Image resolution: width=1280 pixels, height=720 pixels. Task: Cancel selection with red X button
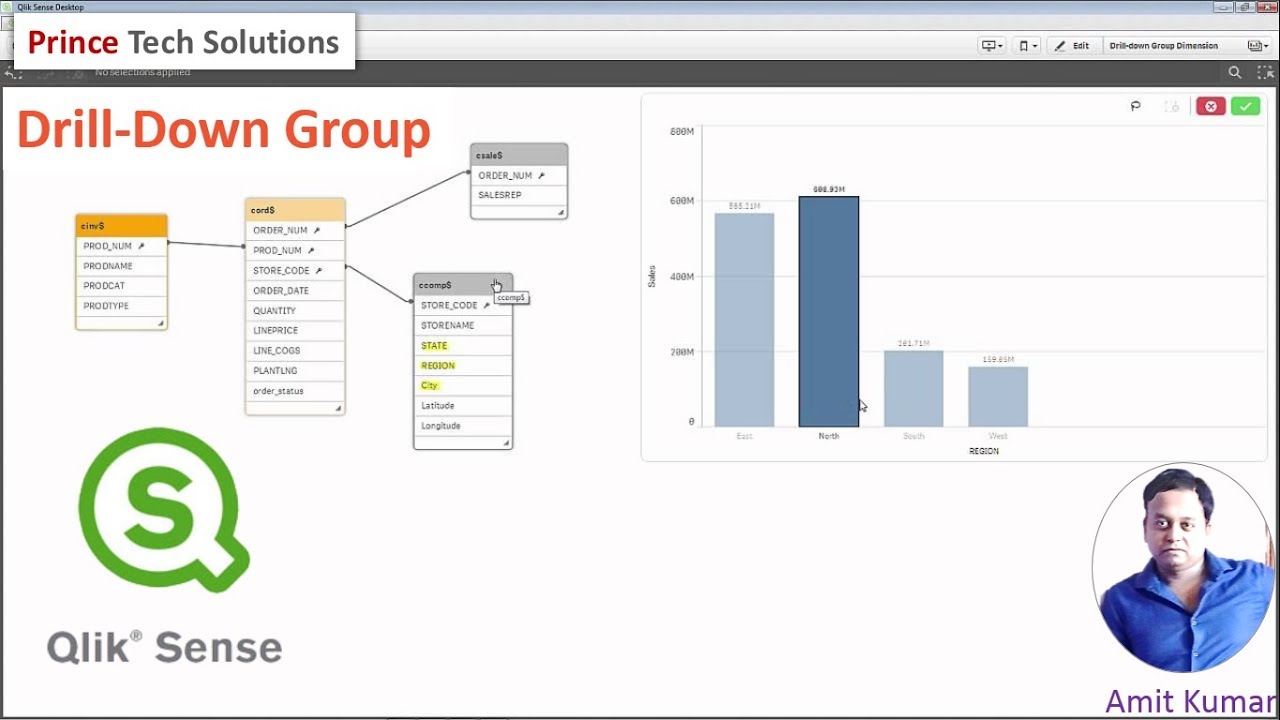click(1210, 106)
